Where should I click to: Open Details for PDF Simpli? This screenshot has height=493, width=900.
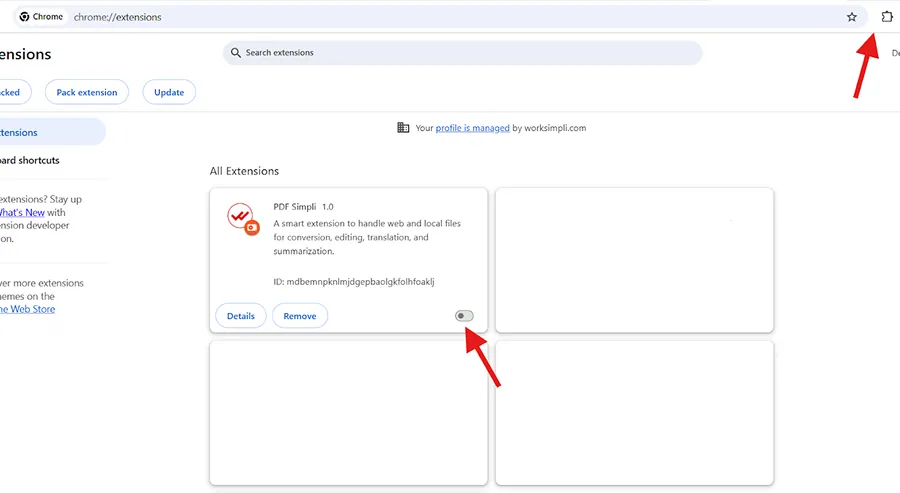[240, 316]
